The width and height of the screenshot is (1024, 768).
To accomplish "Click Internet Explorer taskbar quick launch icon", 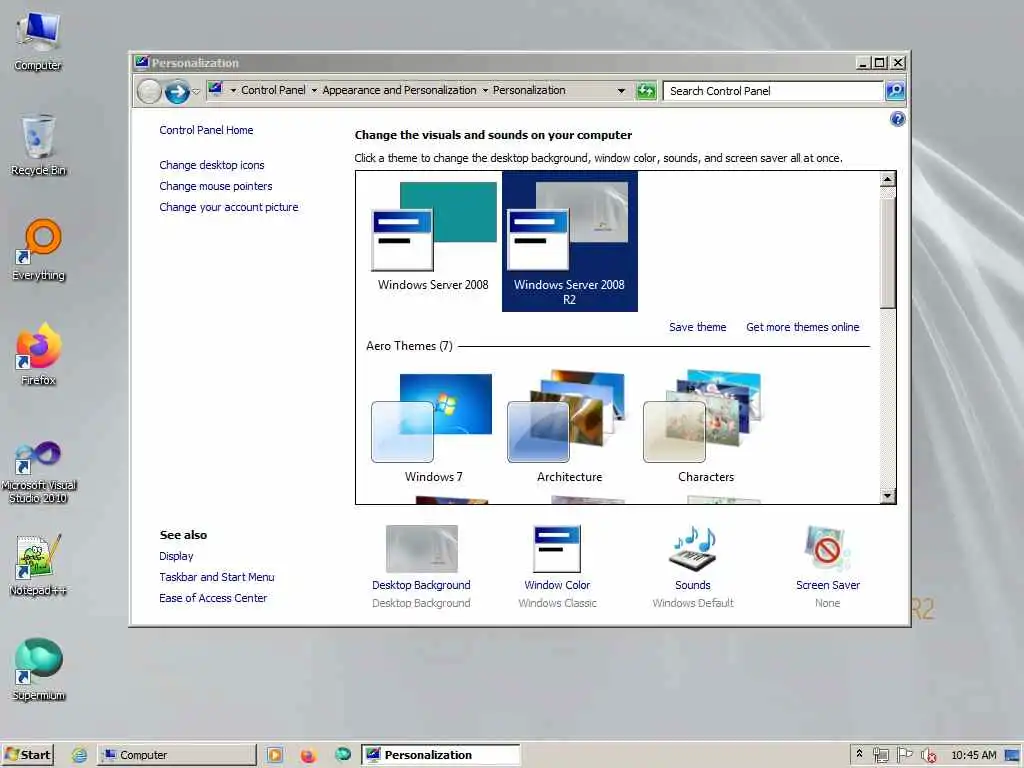I will click(79, 755).
